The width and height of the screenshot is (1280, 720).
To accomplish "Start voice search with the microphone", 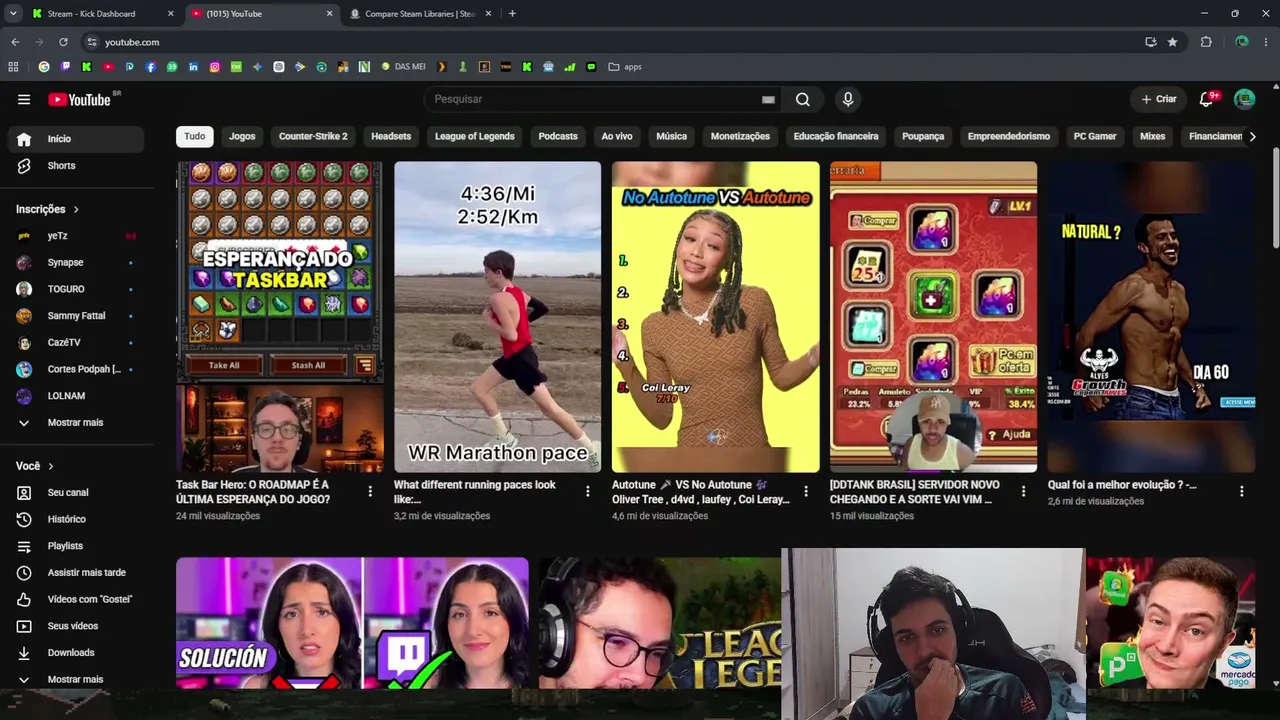I will [x=848, y=99].
